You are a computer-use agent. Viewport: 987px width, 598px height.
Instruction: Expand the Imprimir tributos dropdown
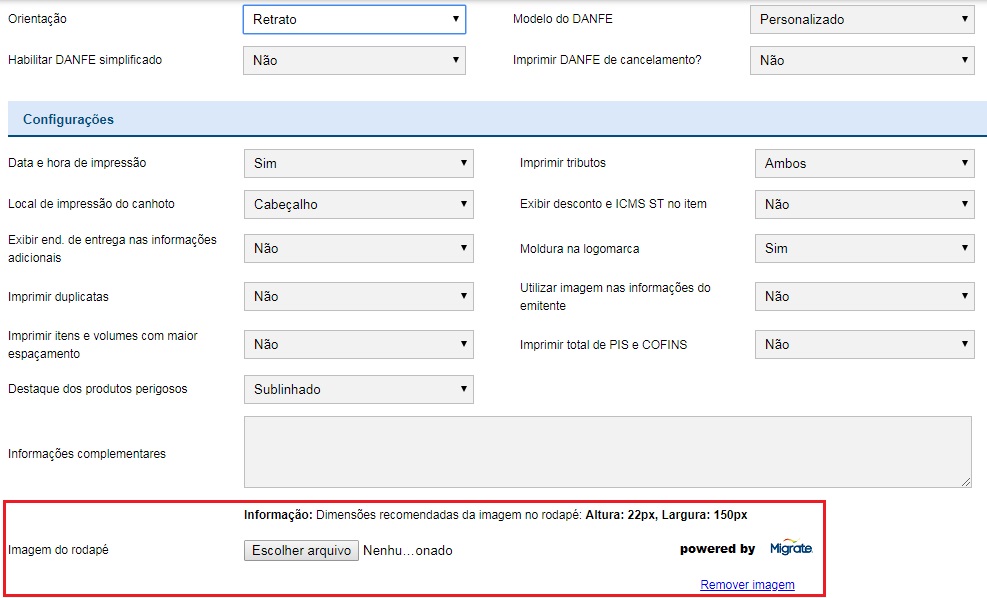tap(864, 163)
